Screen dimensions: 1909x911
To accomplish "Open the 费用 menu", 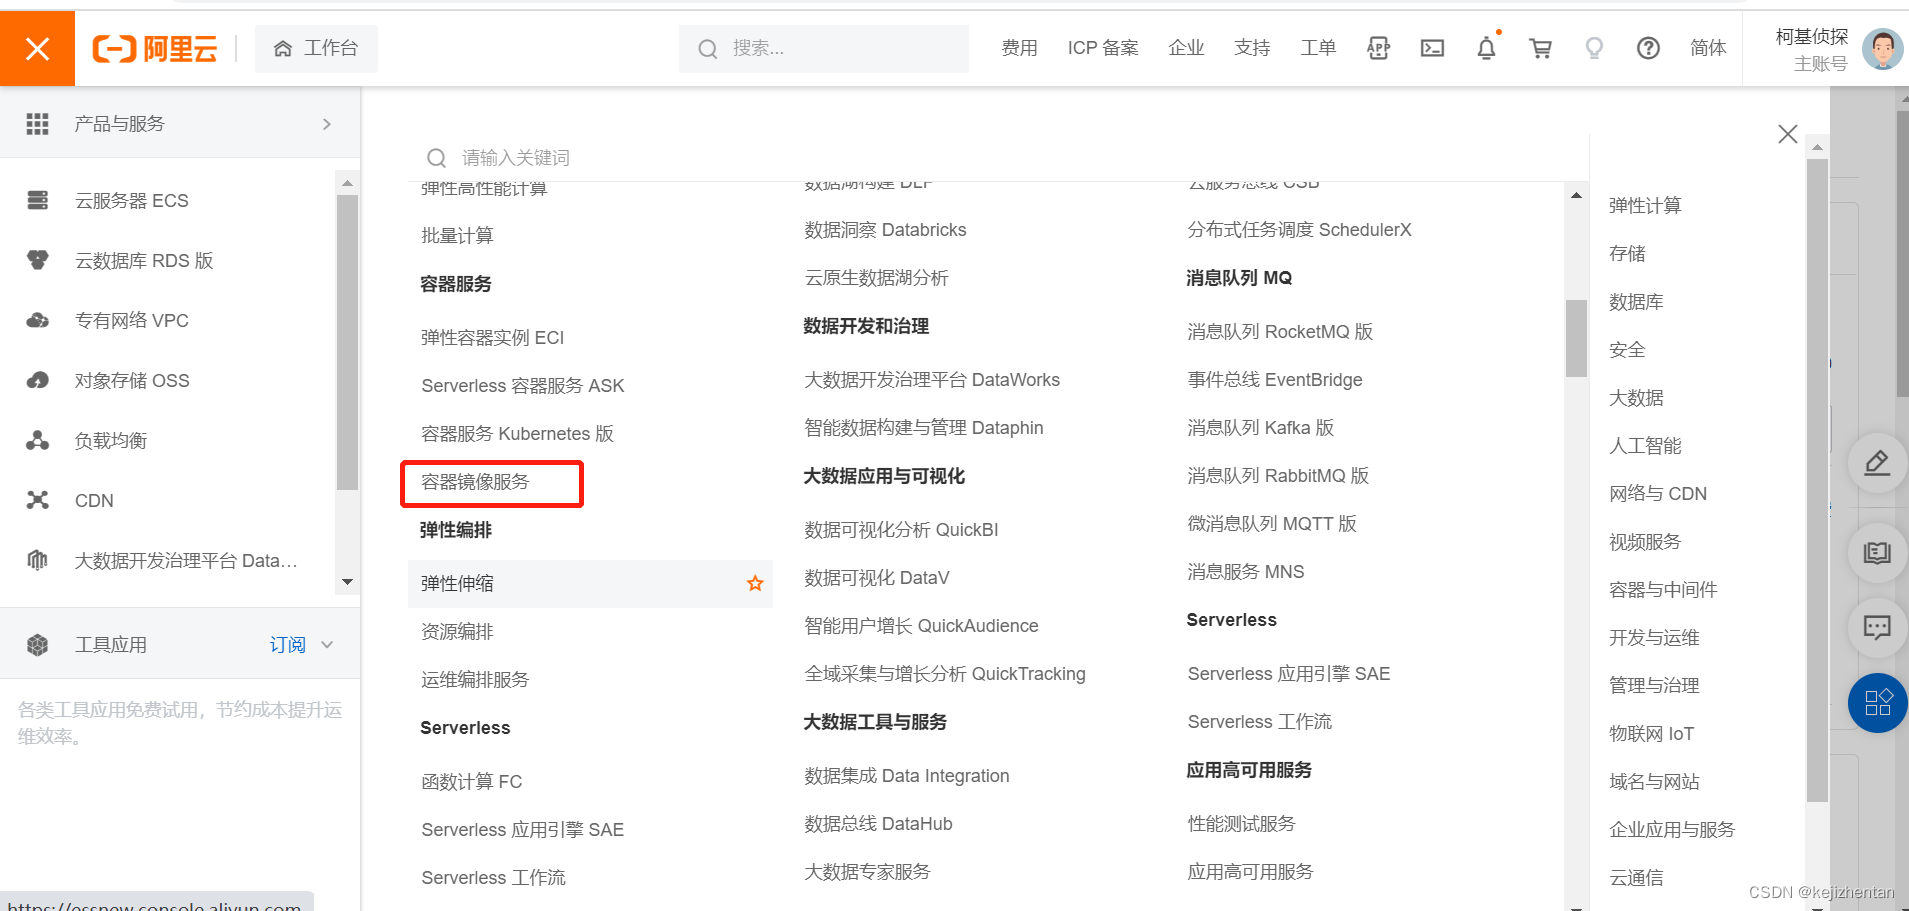I will coord(1019,48).
